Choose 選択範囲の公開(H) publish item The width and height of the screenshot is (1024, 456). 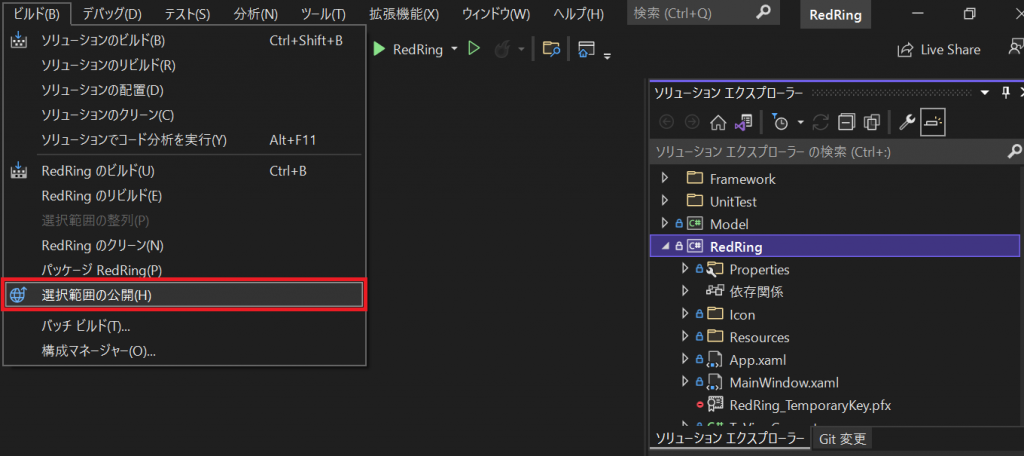[184, 295]
